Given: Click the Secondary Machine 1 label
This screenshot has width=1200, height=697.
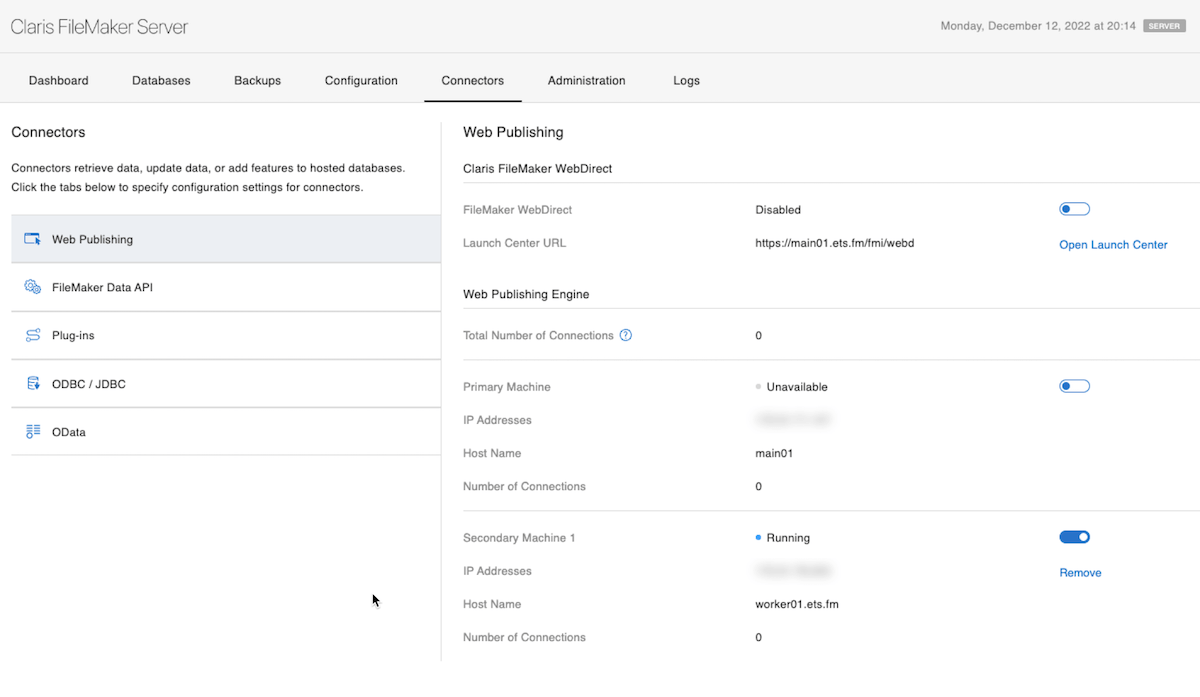Looking at the screenshot, I should (519, 538).
